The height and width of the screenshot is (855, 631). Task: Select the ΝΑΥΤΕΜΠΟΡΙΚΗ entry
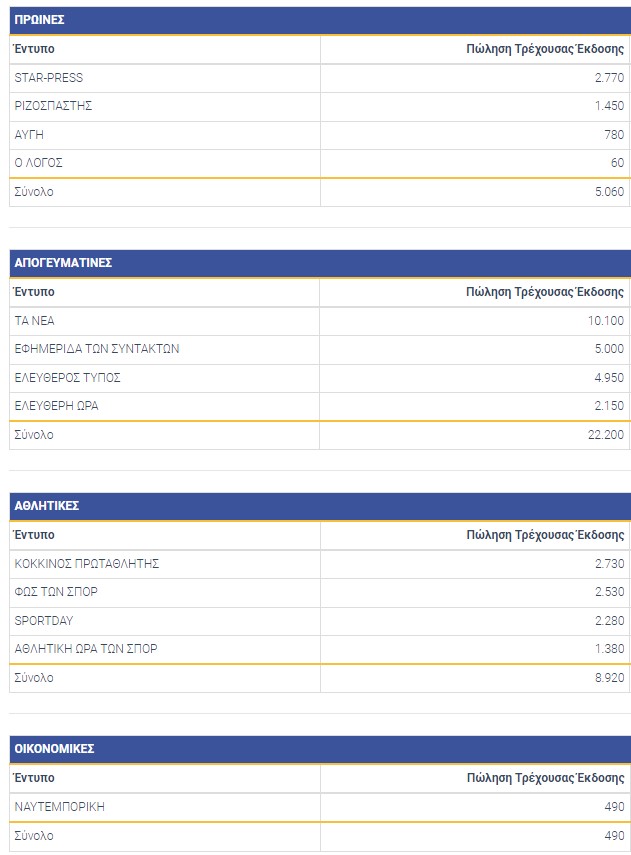pyautogui.click(x=60, y=807)
